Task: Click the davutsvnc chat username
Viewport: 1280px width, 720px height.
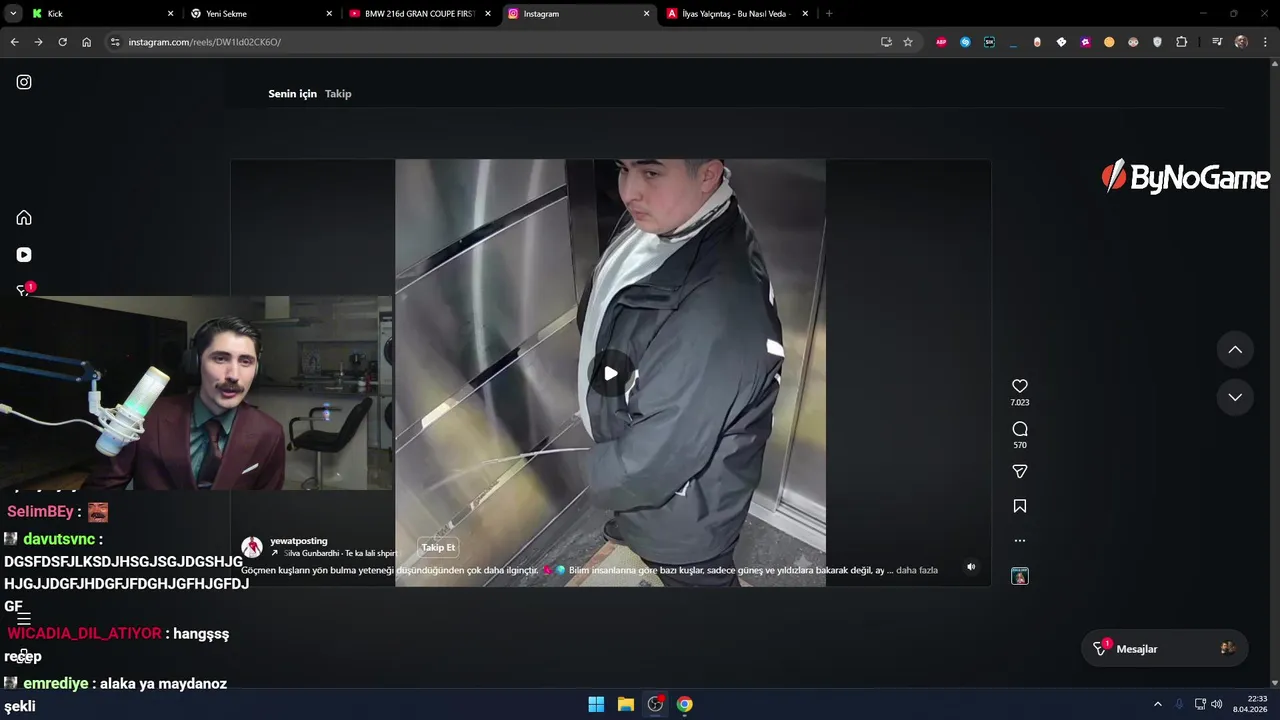Action: pyautogui.click(x=59, y=539)
